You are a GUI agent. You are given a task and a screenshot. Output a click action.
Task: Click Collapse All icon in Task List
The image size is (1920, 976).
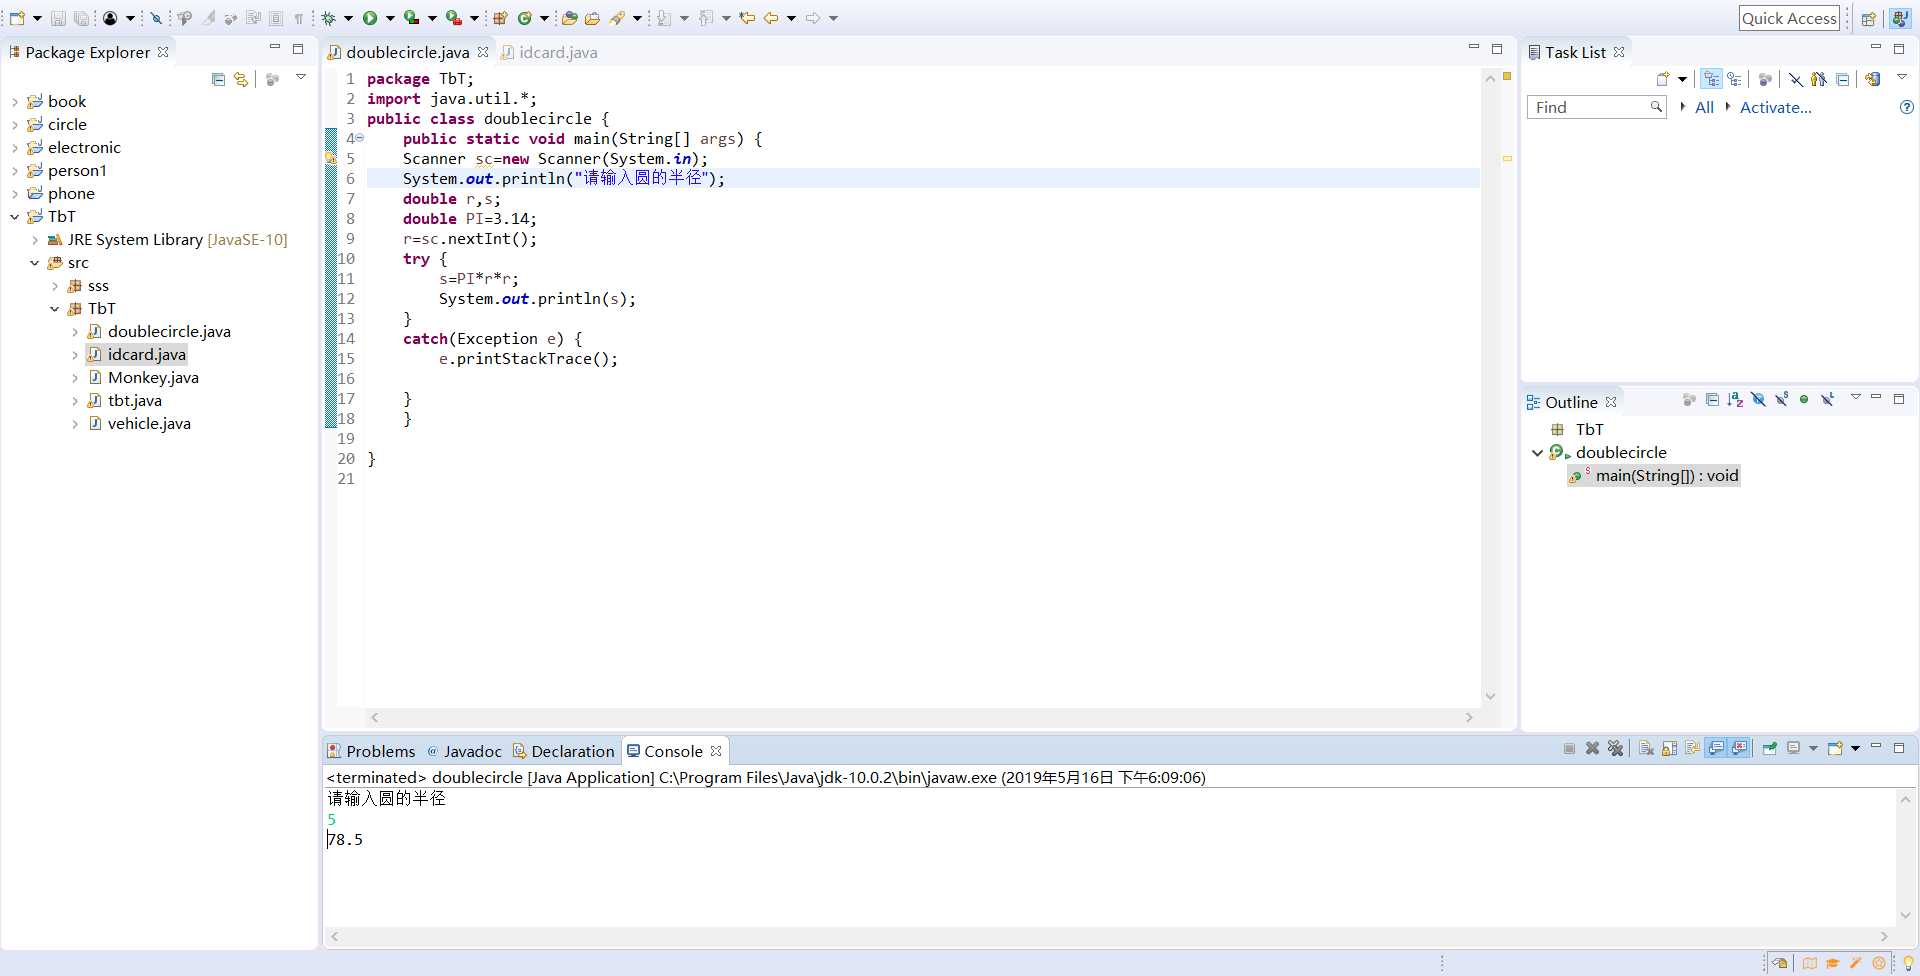pos(1843,79)
